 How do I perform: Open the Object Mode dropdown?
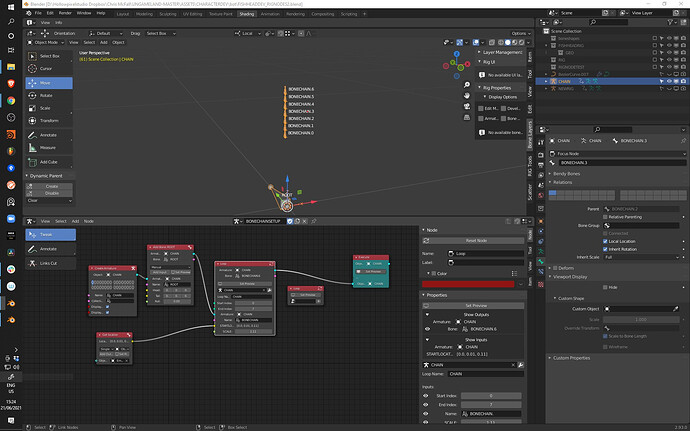[x=46, y=42]
